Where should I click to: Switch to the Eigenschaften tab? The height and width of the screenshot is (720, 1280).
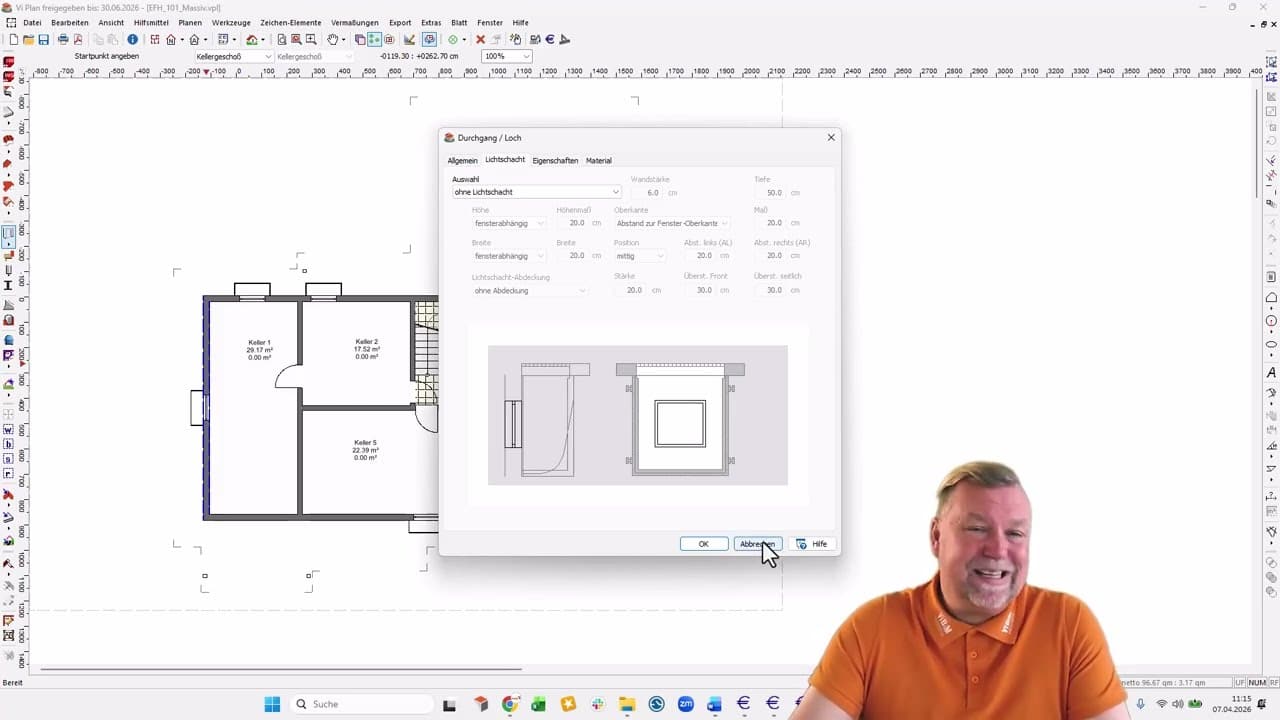click(x=555, y=161)
